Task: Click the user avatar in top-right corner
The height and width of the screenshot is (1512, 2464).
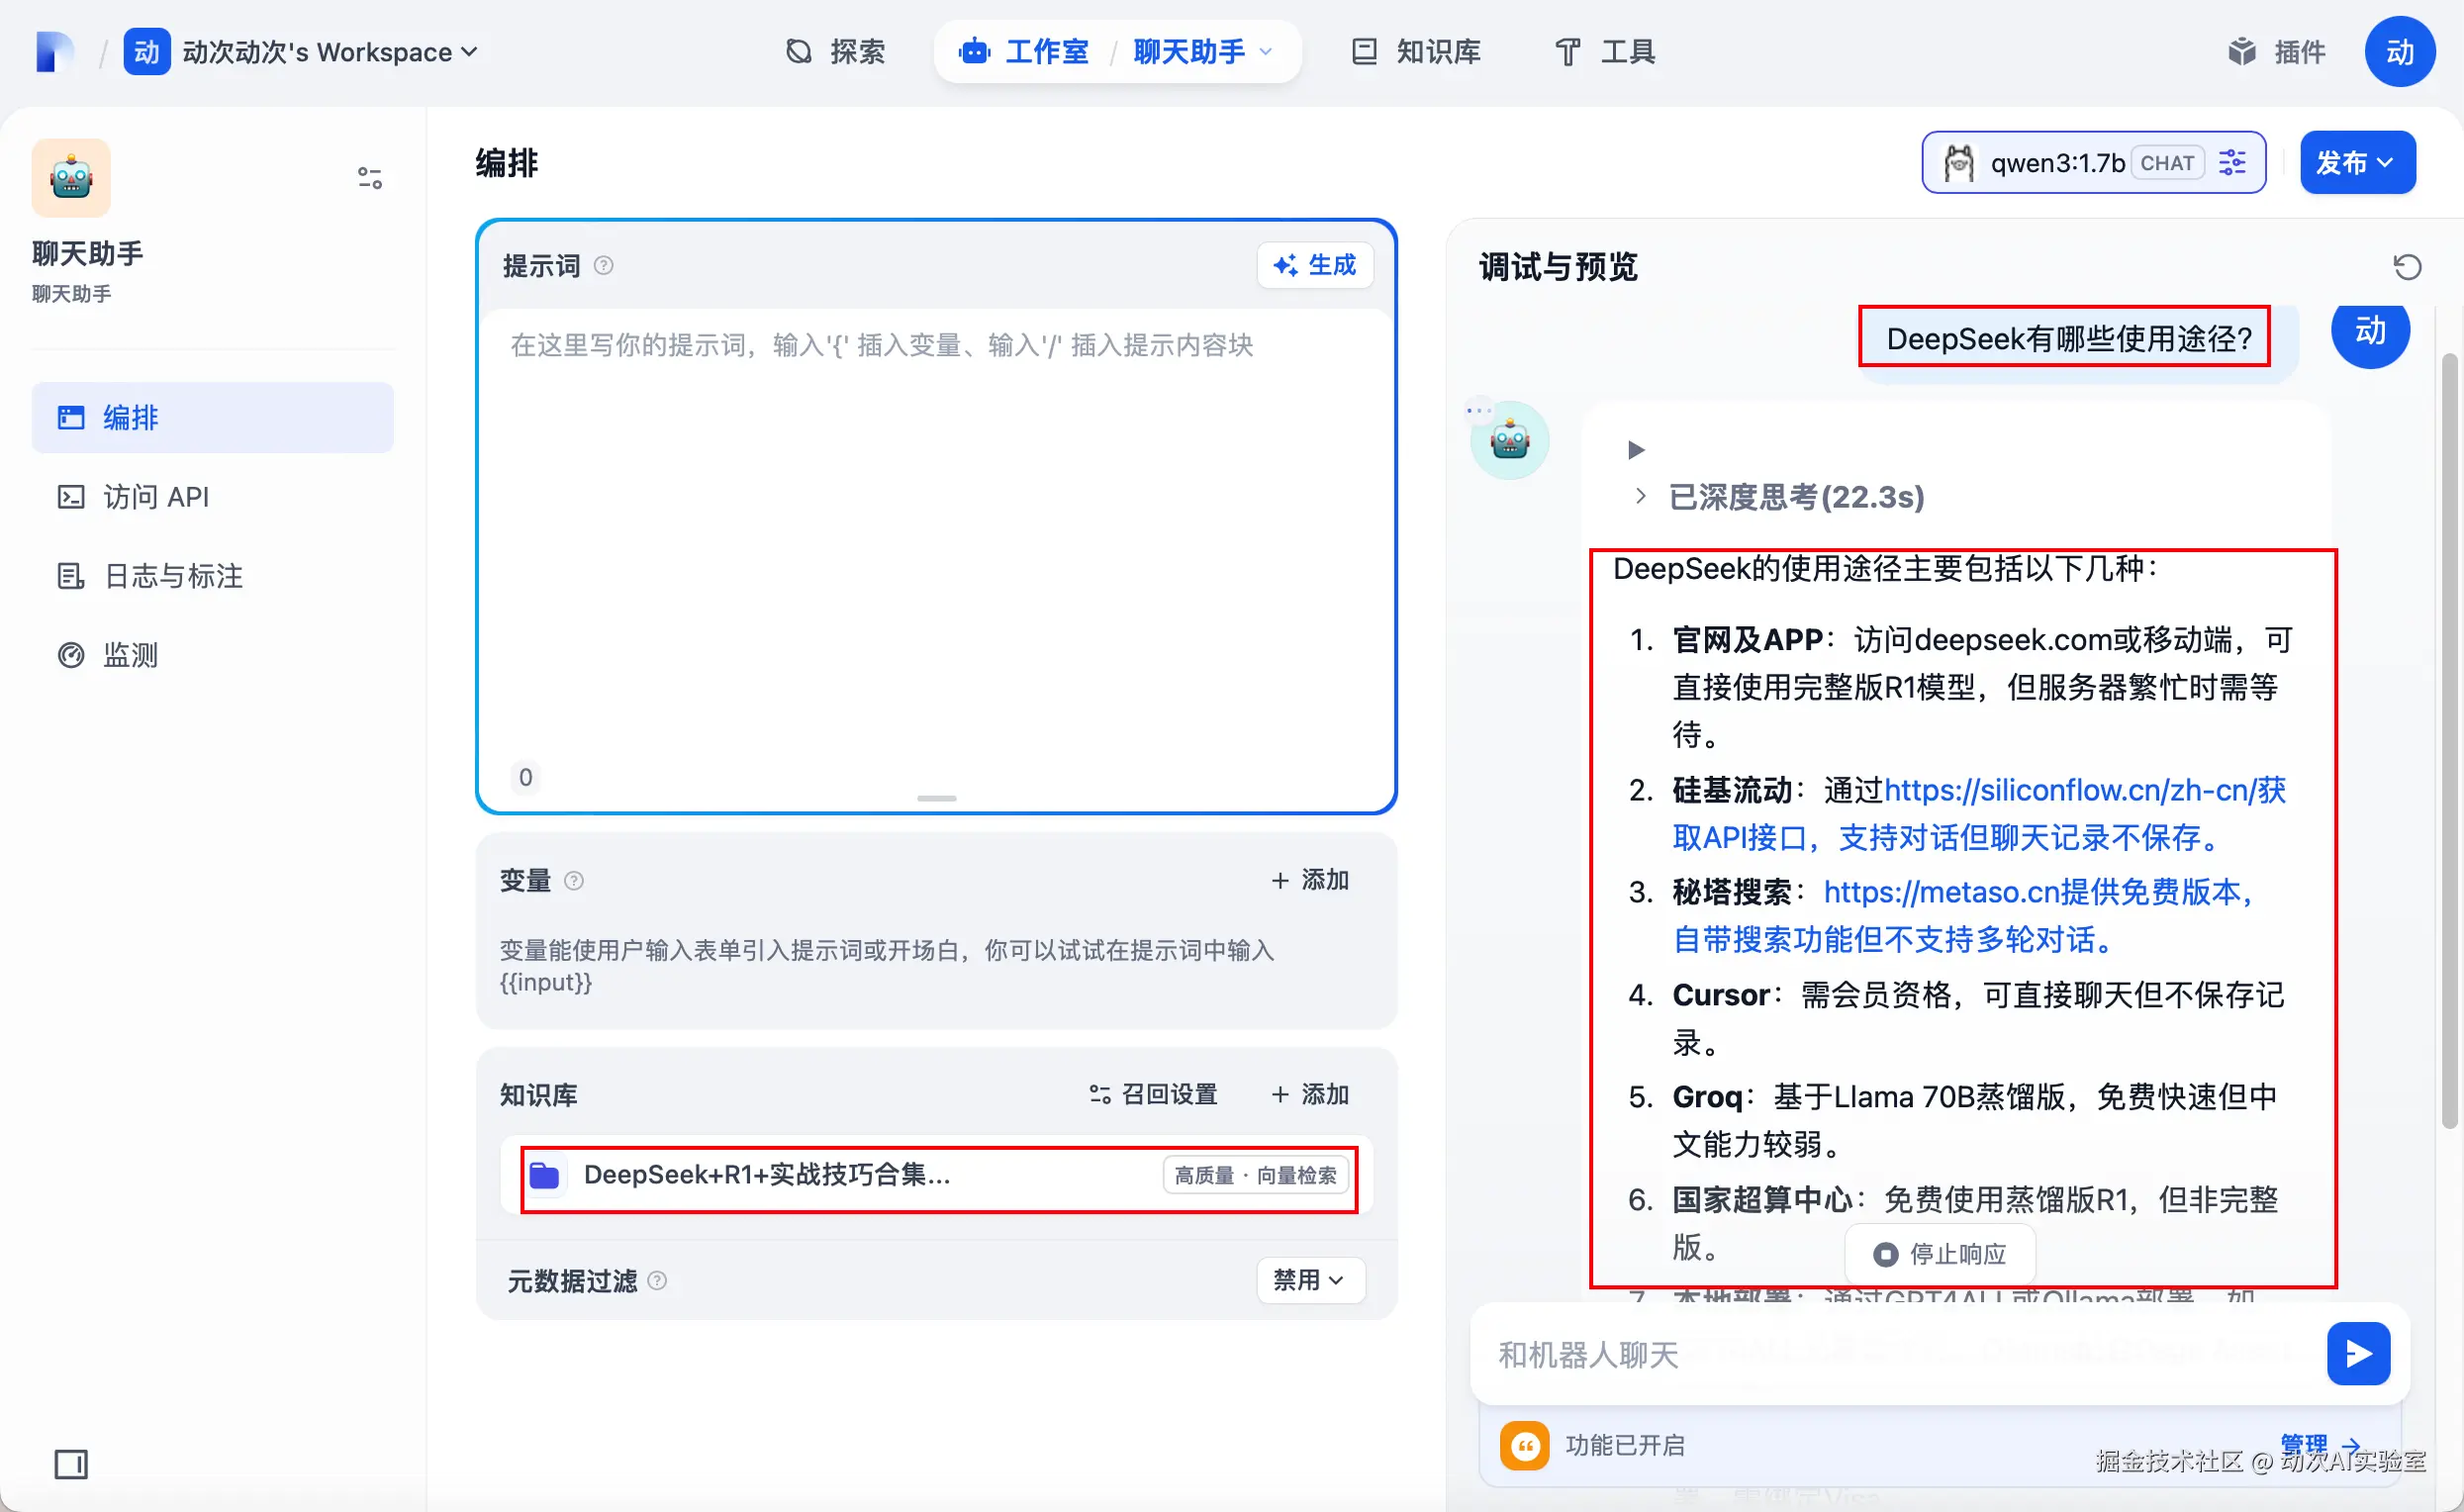Action: [2398, 52]
